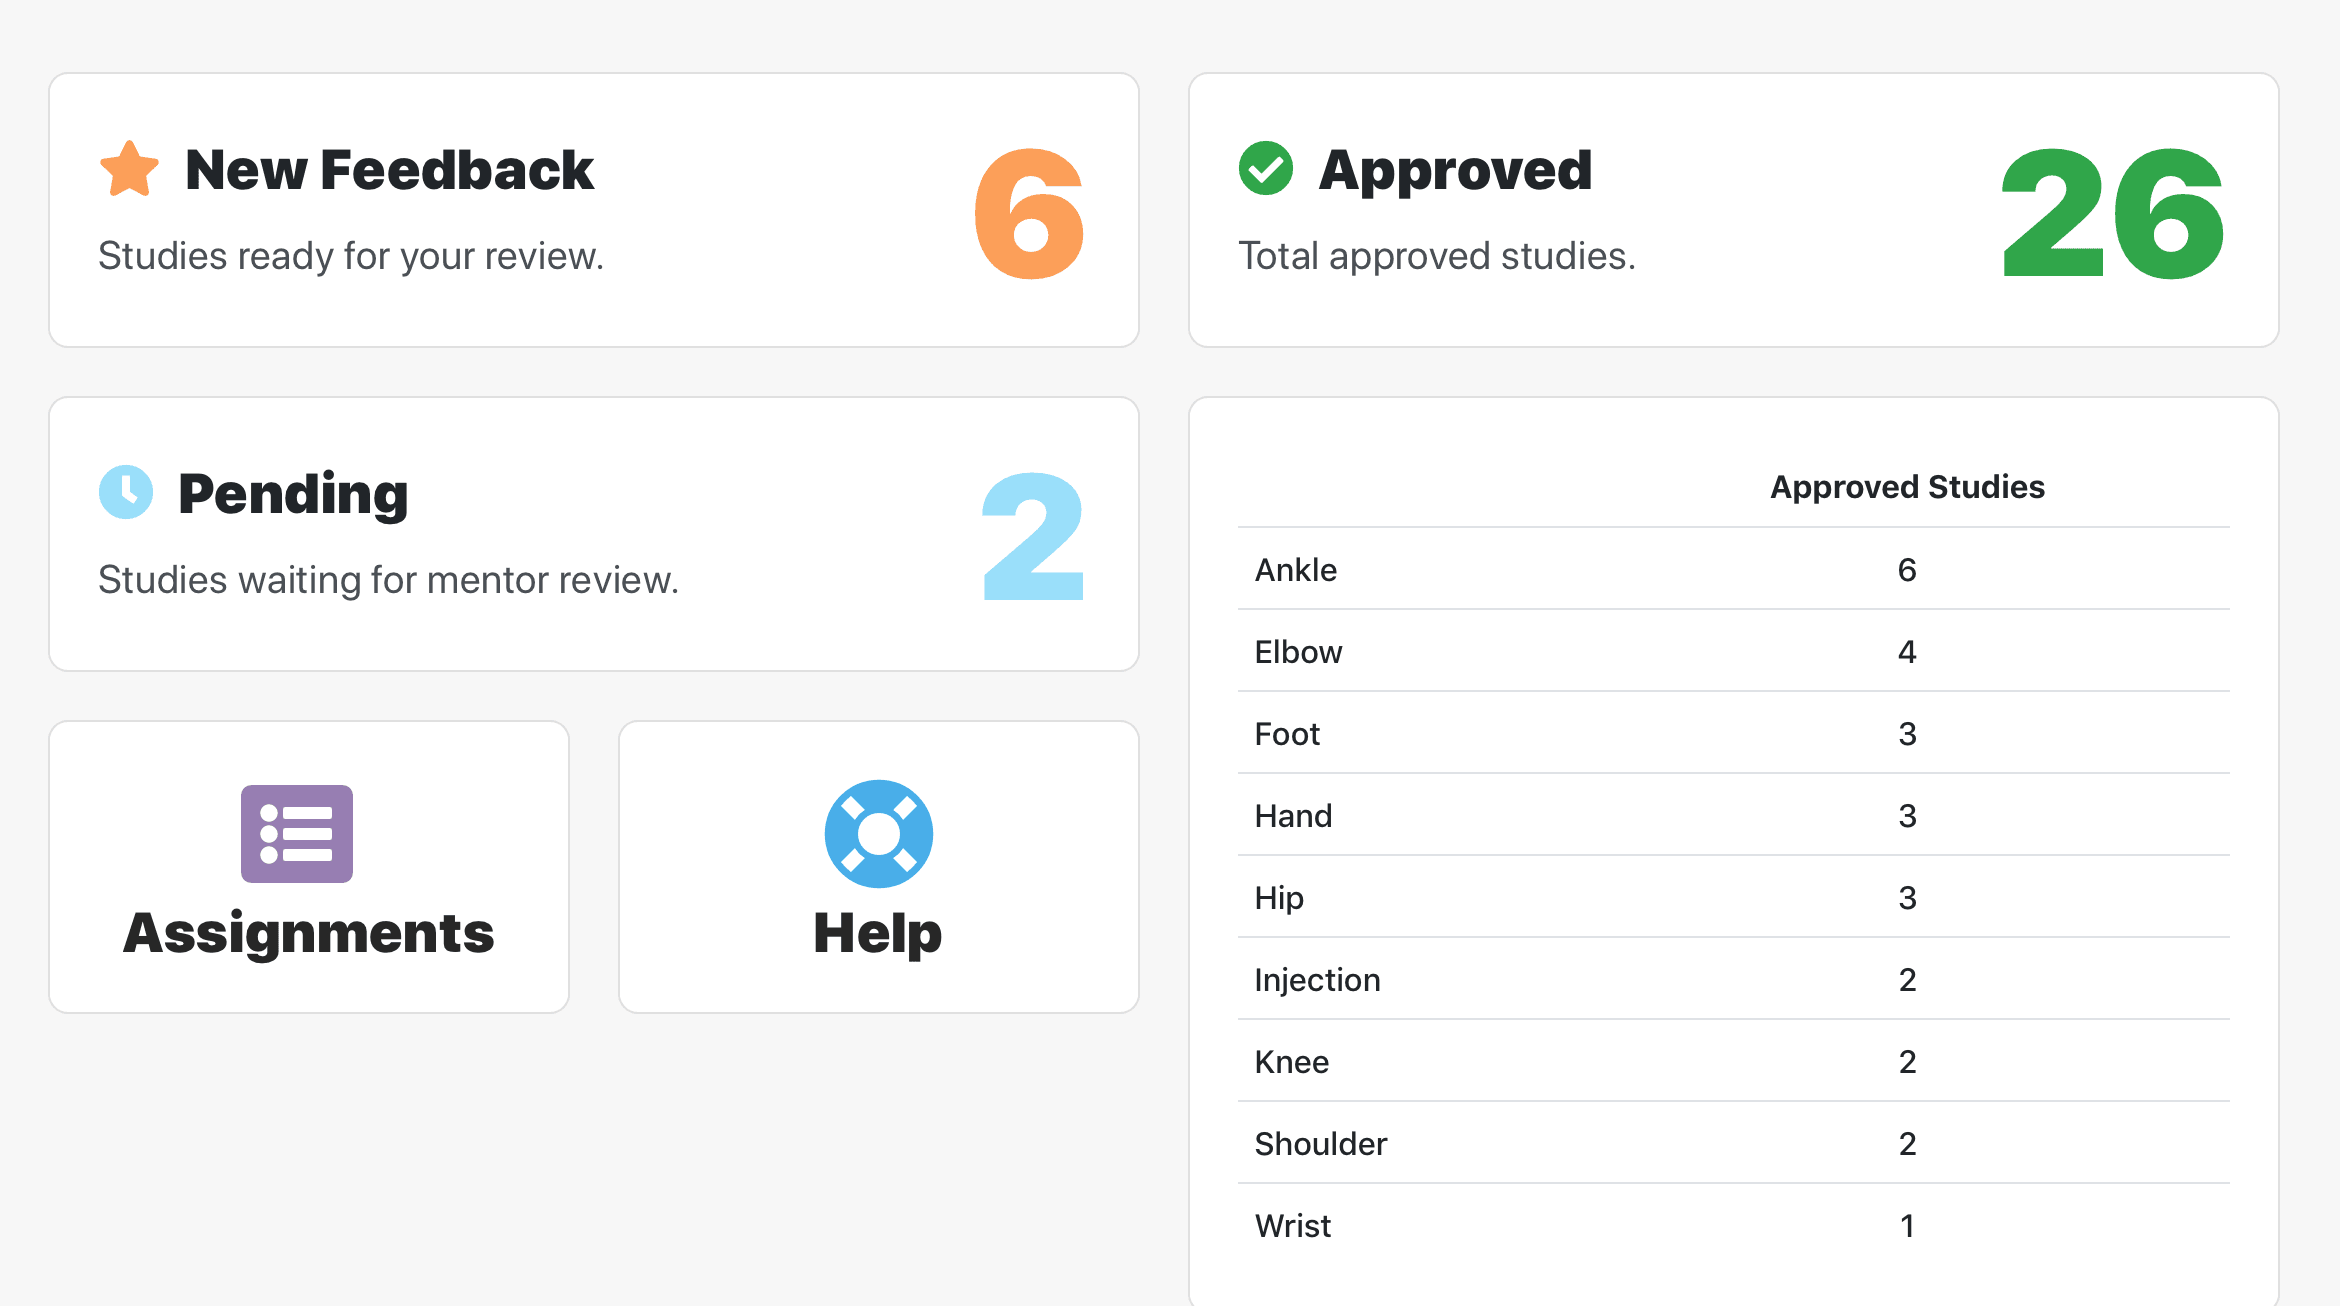The image size is (2340, 1306).
Task: Click the green Approved checkmark icon
Action: 1268,168
